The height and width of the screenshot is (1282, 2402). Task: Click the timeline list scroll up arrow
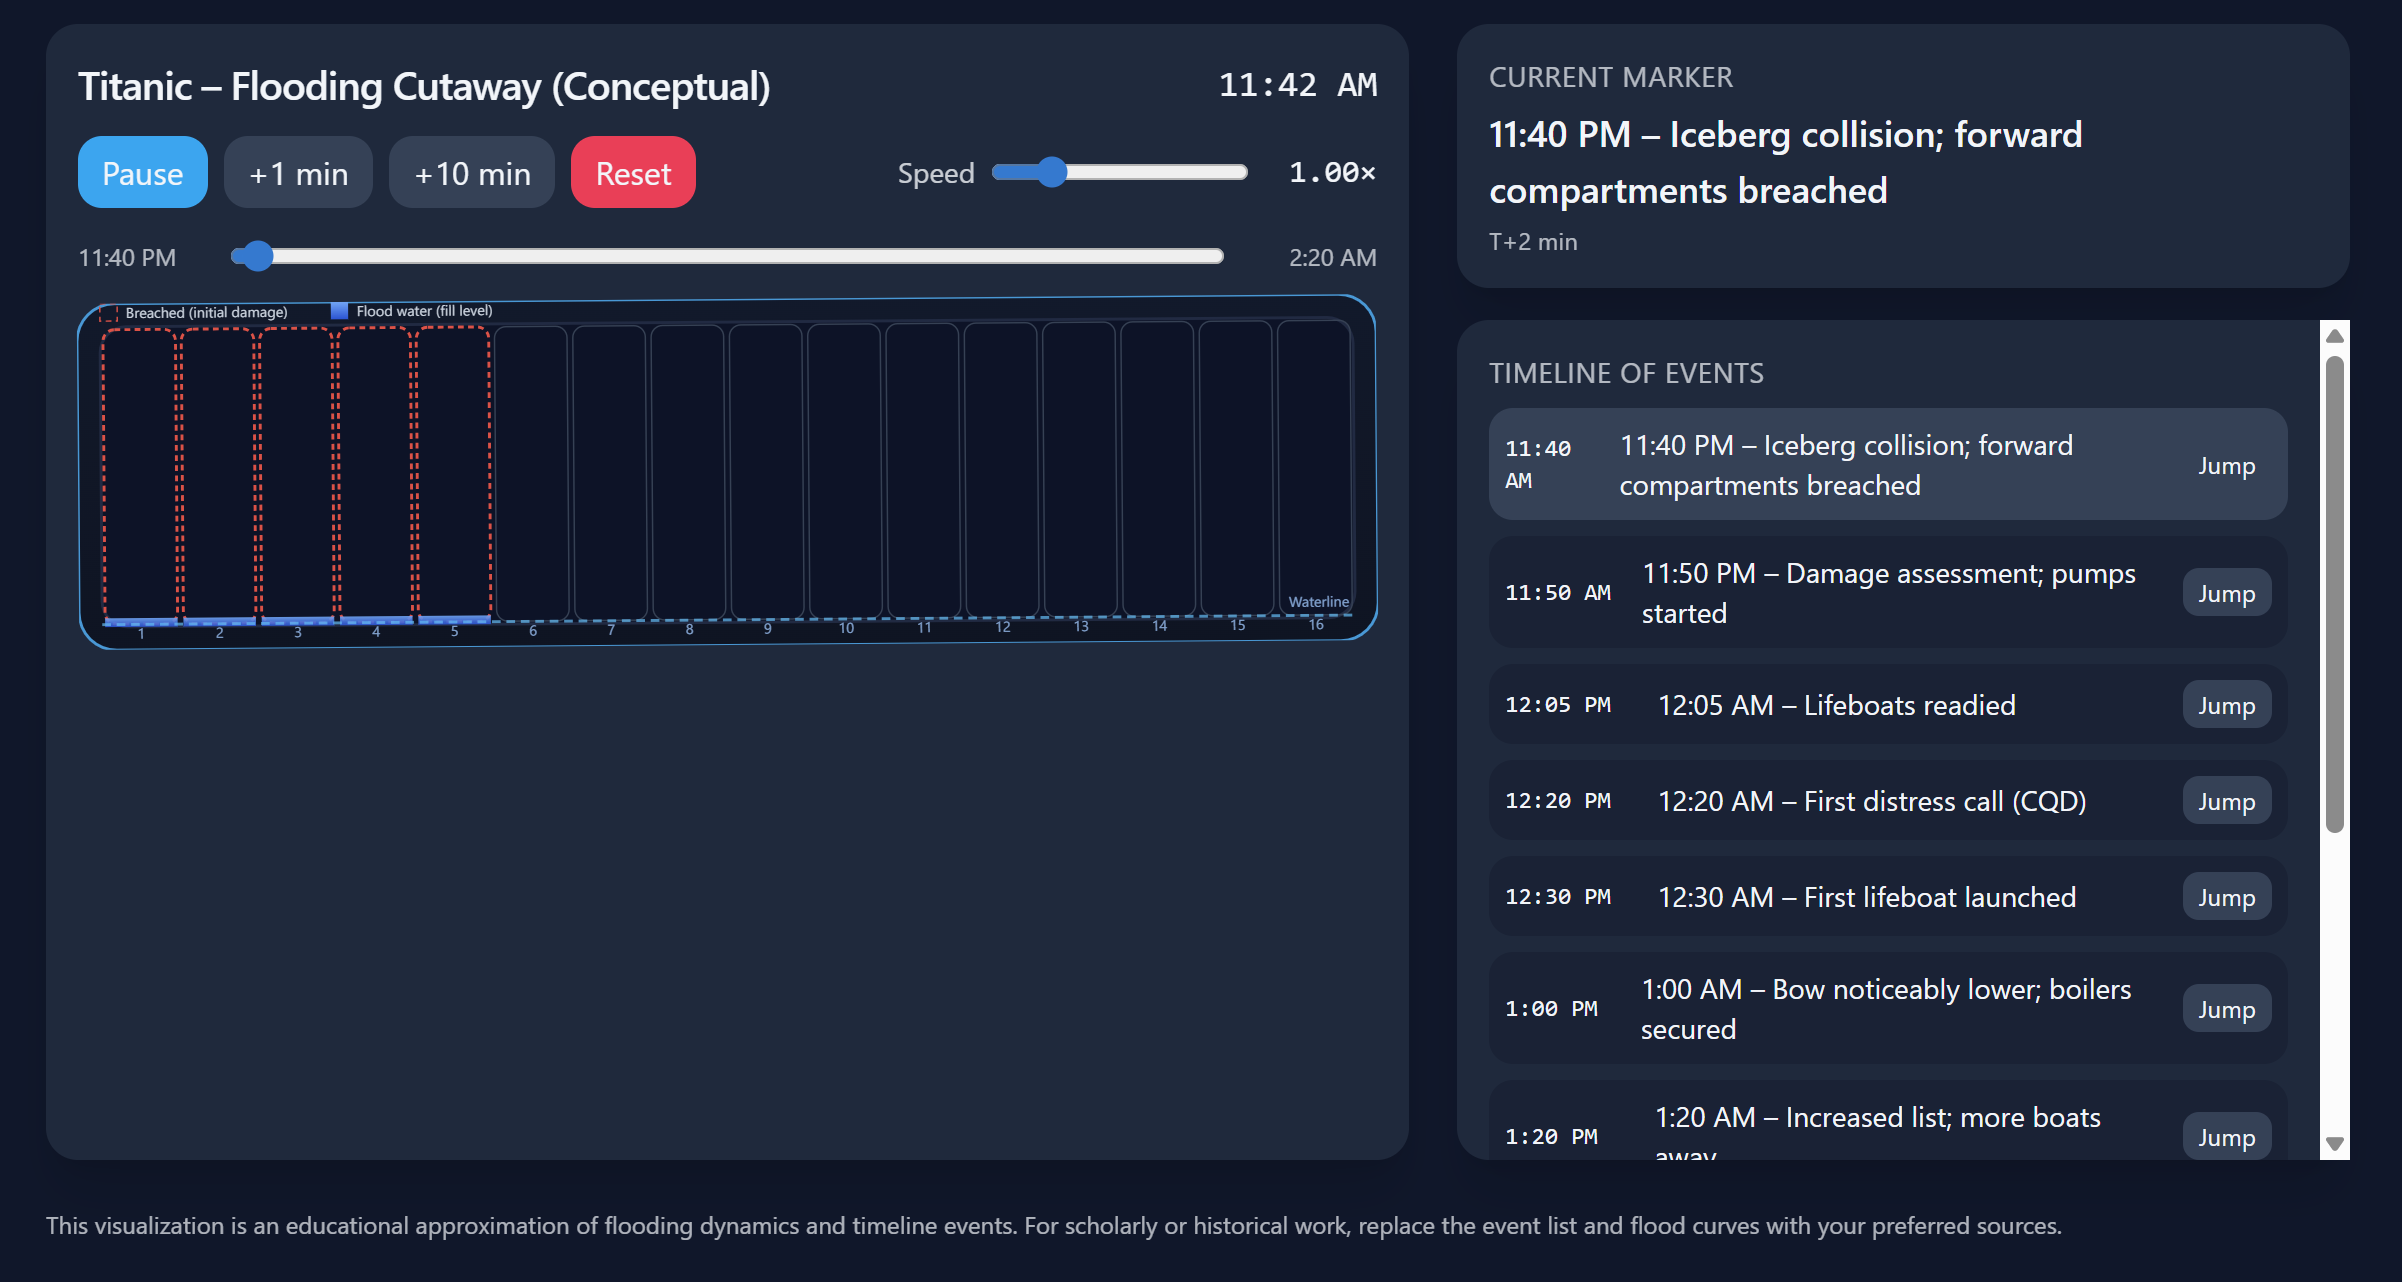click(2335, 336)
